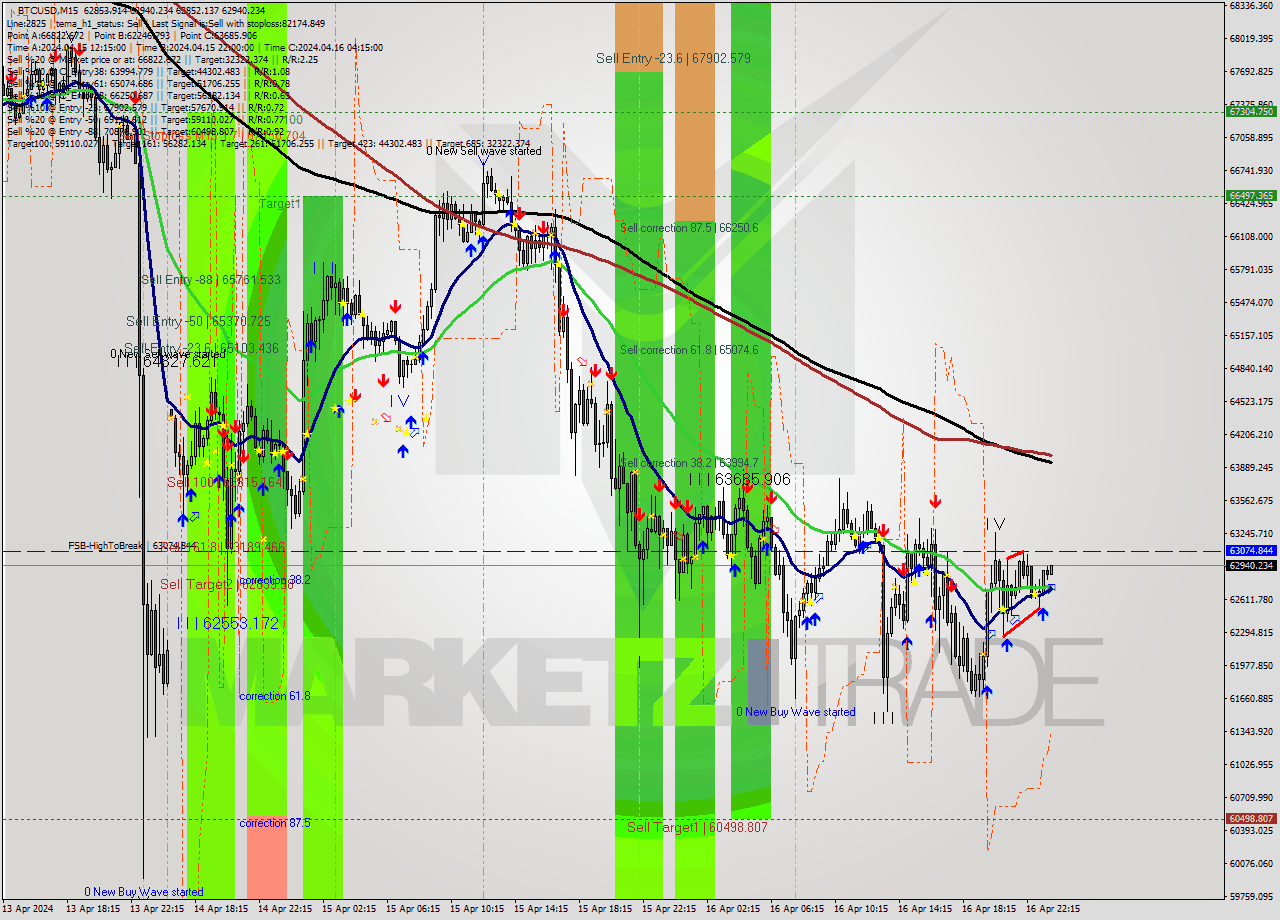Image resolution: width=1280 pixels, height=920 pixels.
Task: Click '0 New Buy Wave started' near 16 Apr 06:15
Action: click(796, 711)
